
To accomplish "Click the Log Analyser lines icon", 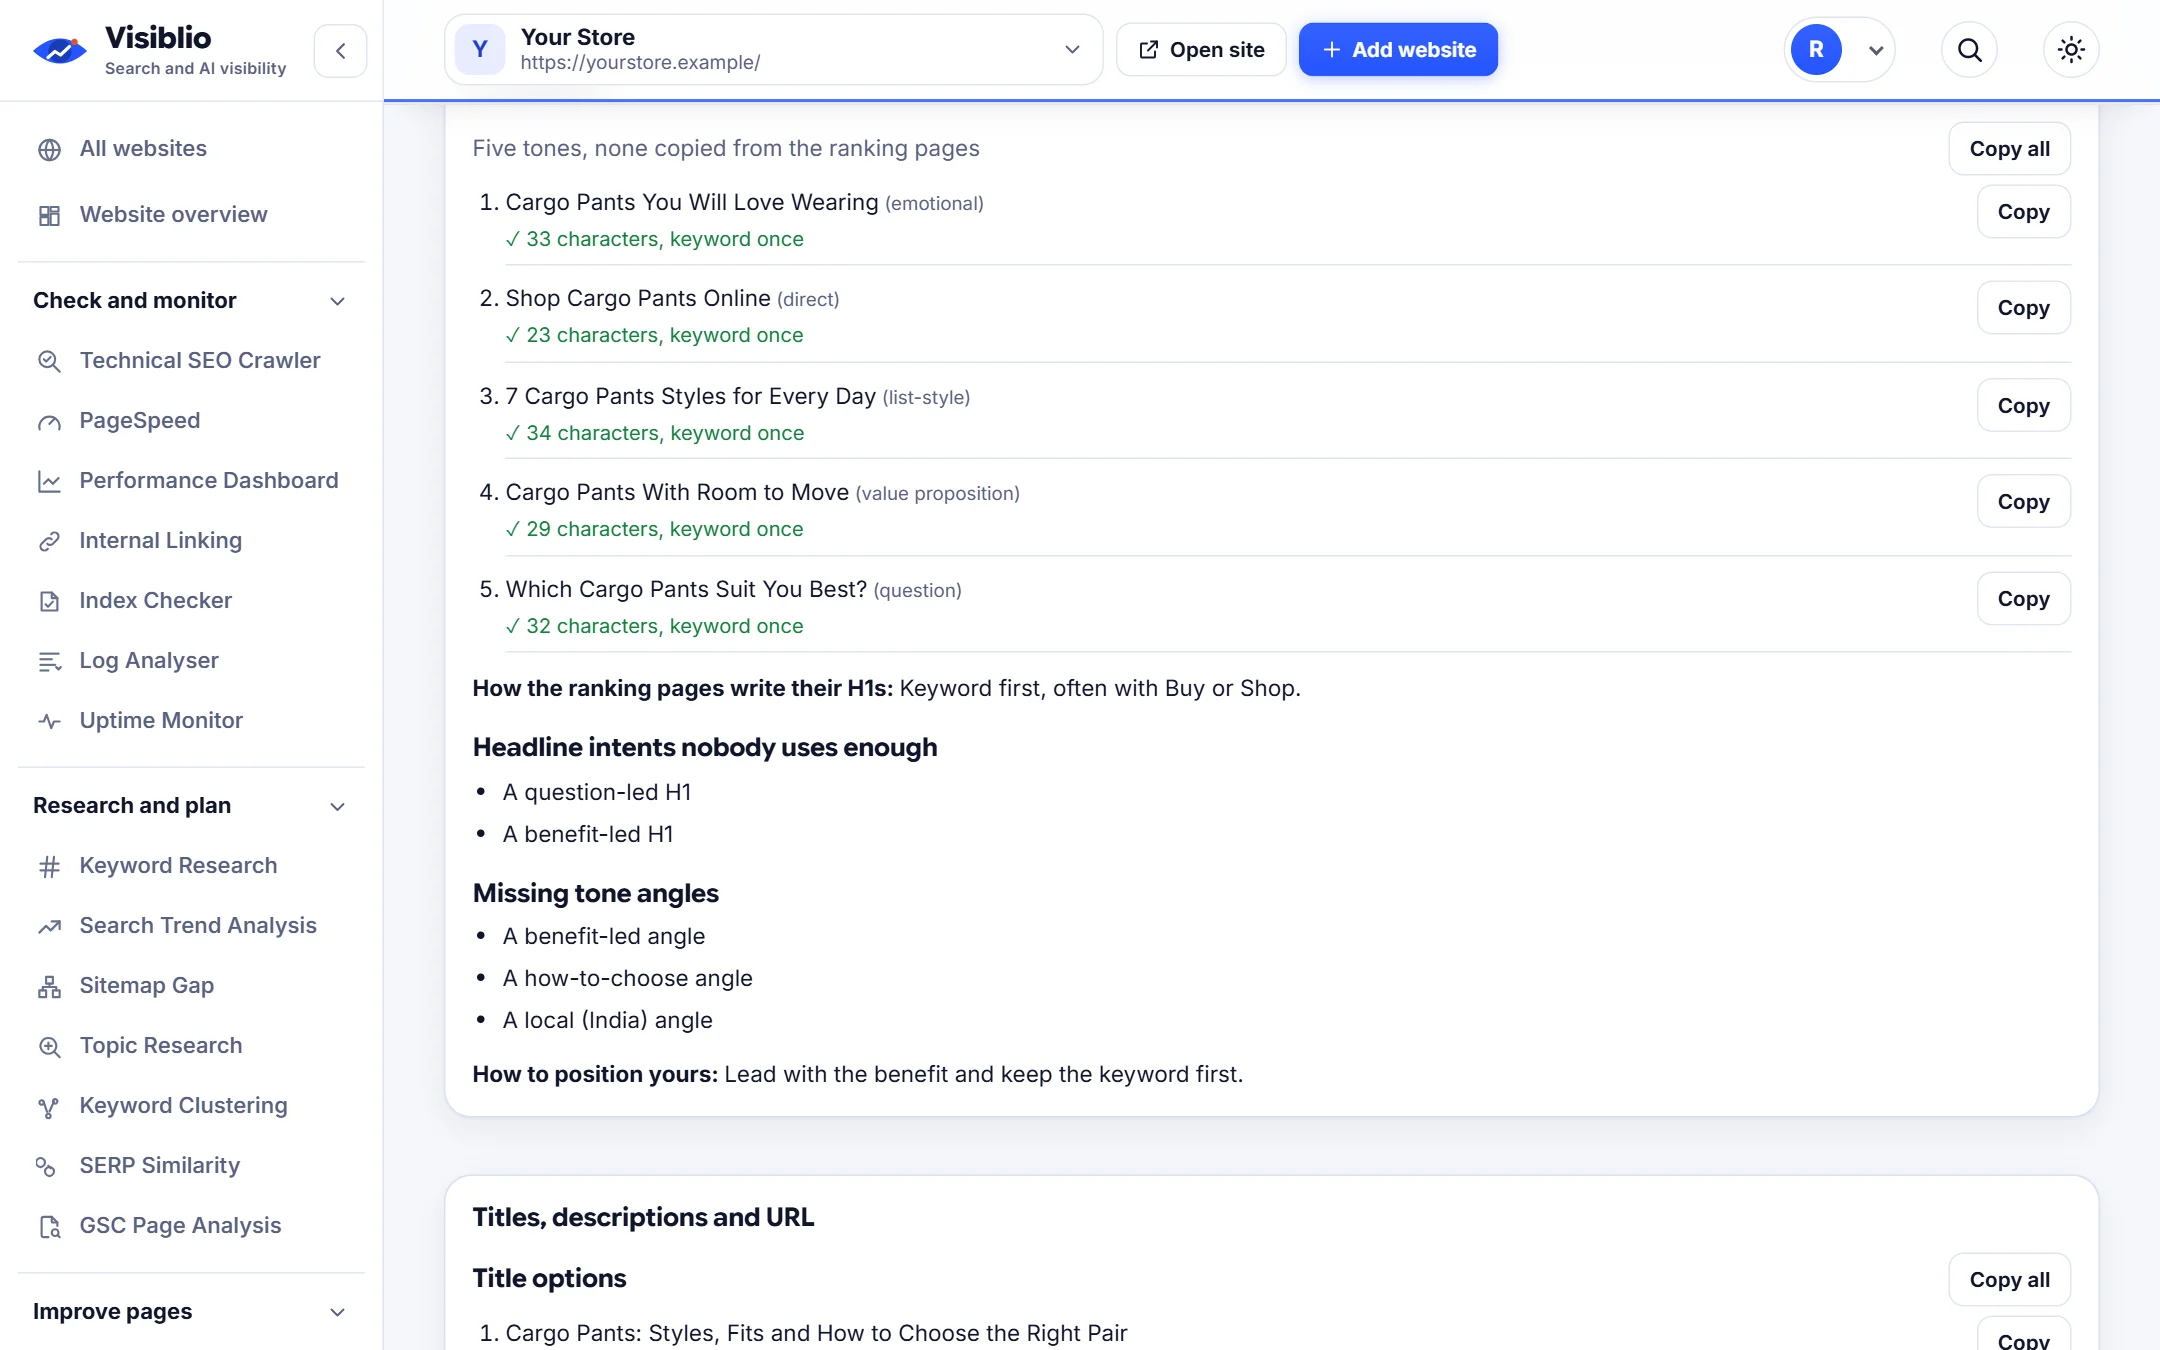I will click(x=49, y=662).
